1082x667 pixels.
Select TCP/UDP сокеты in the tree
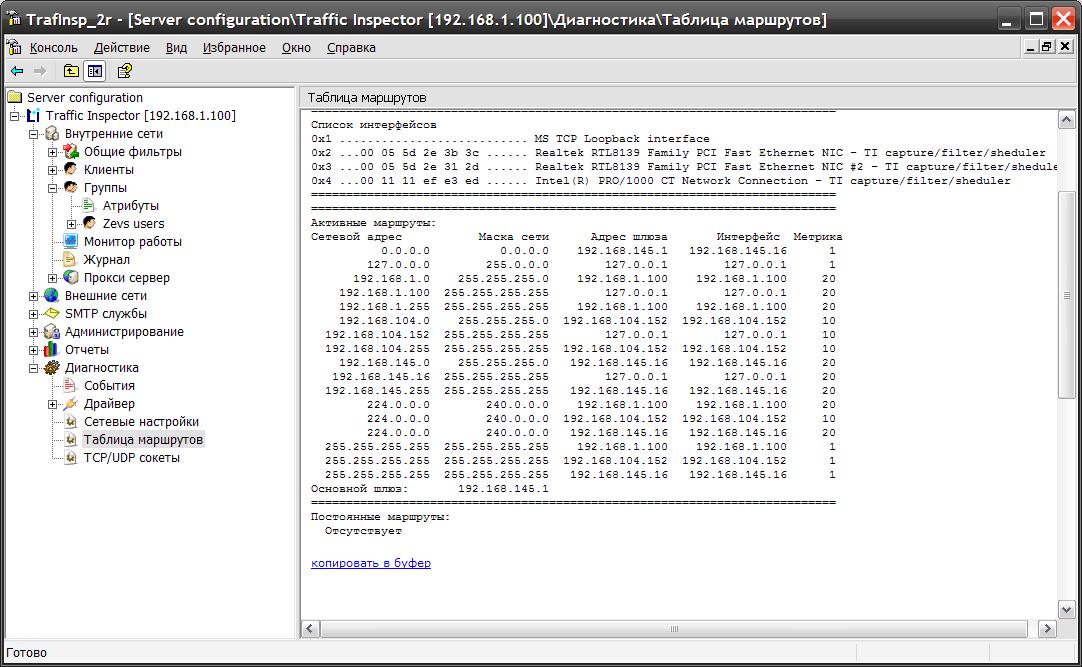coord(131,458)
